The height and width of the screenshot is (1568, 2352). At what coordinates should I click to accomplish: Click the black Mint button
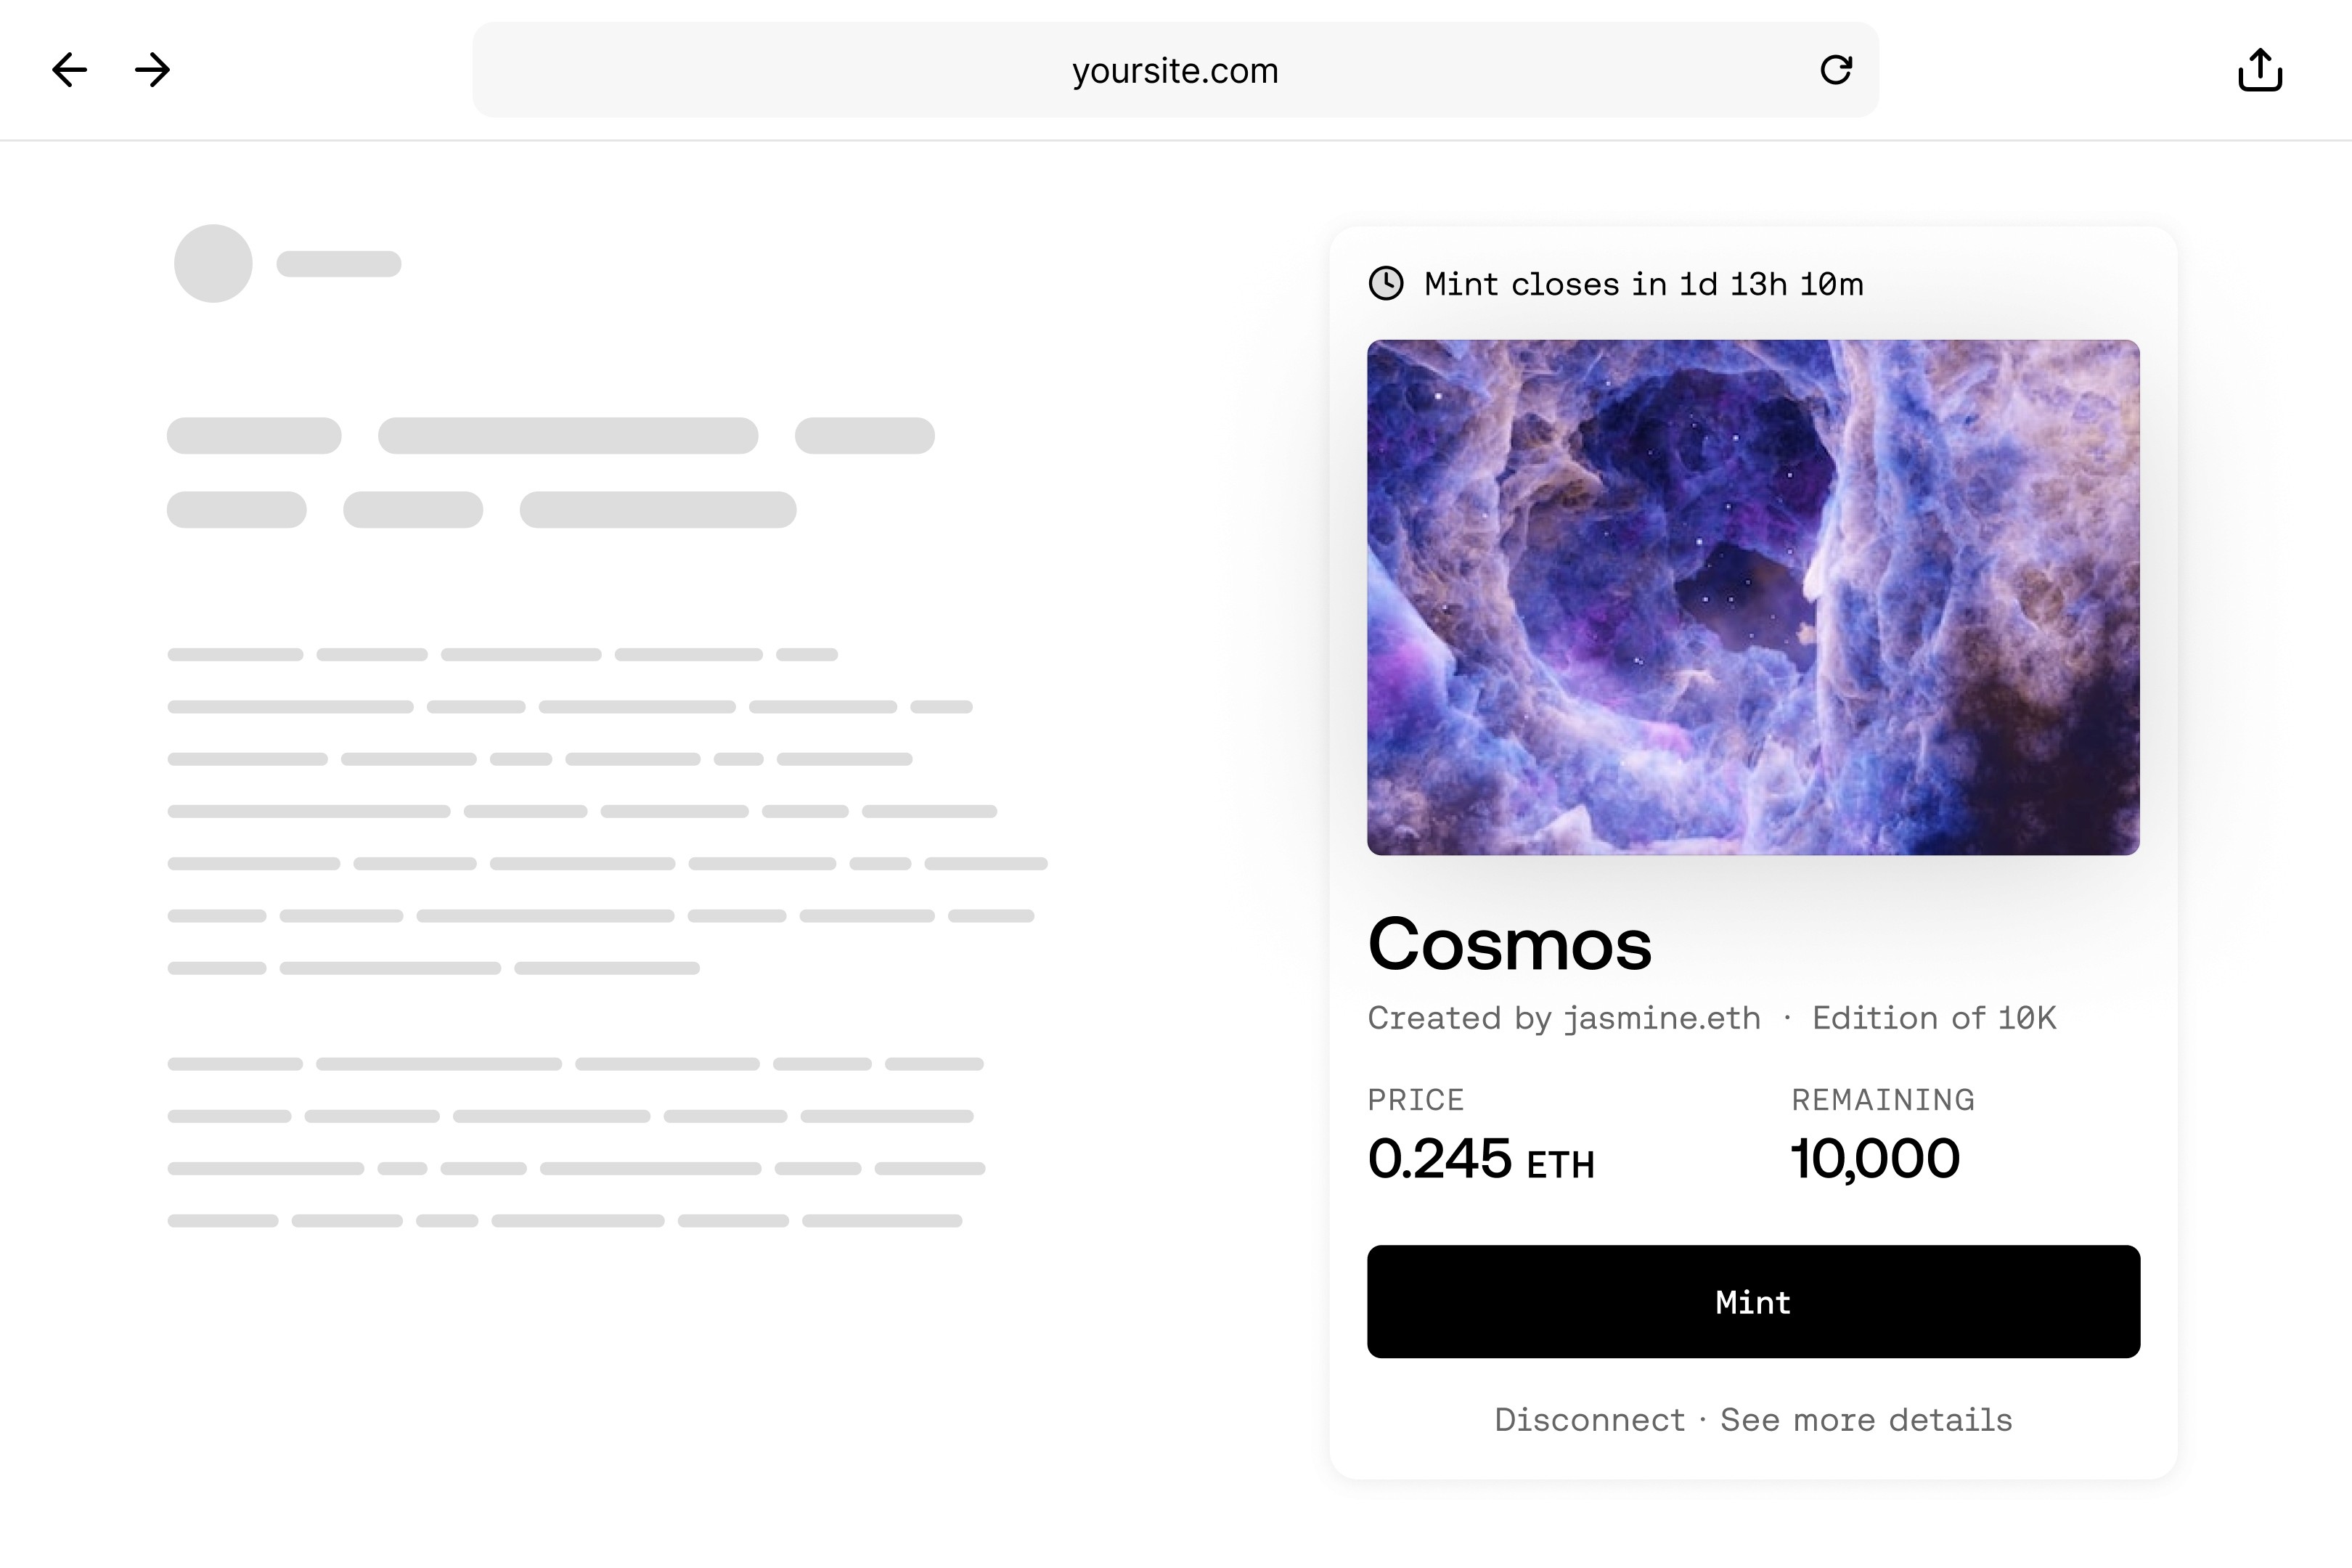click(1753, 1301)
